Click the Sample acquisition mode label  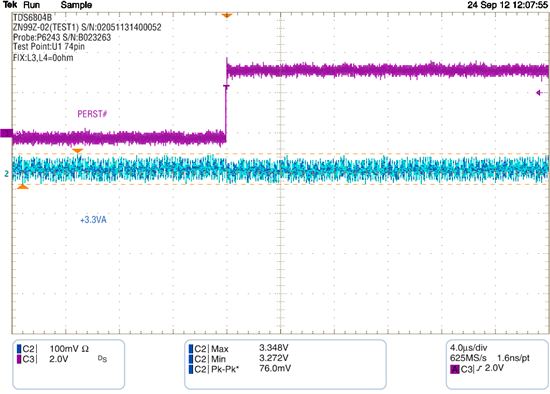76,5
